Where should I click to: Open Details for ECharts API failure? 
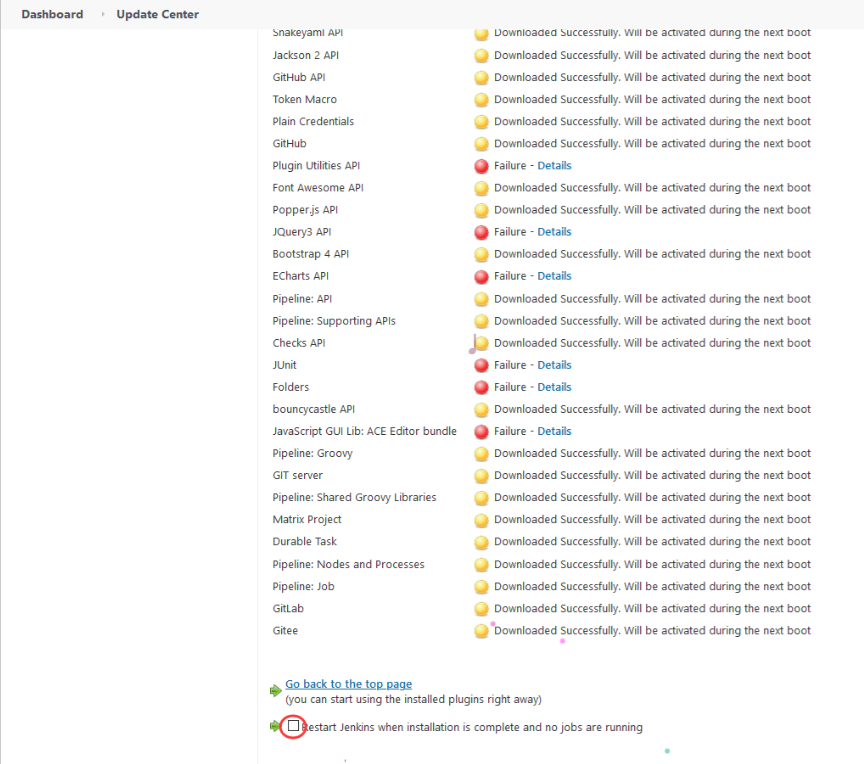(x=554, y=275)
